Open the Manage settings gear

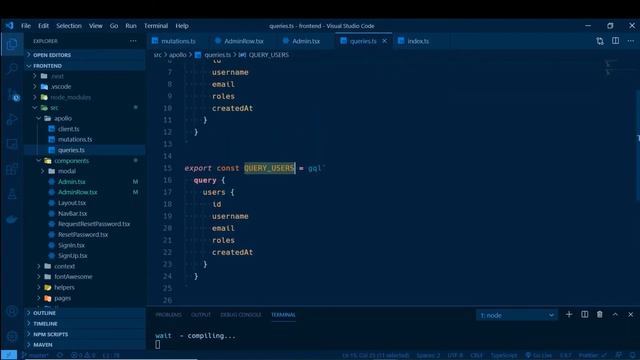(x=12, y=336)
